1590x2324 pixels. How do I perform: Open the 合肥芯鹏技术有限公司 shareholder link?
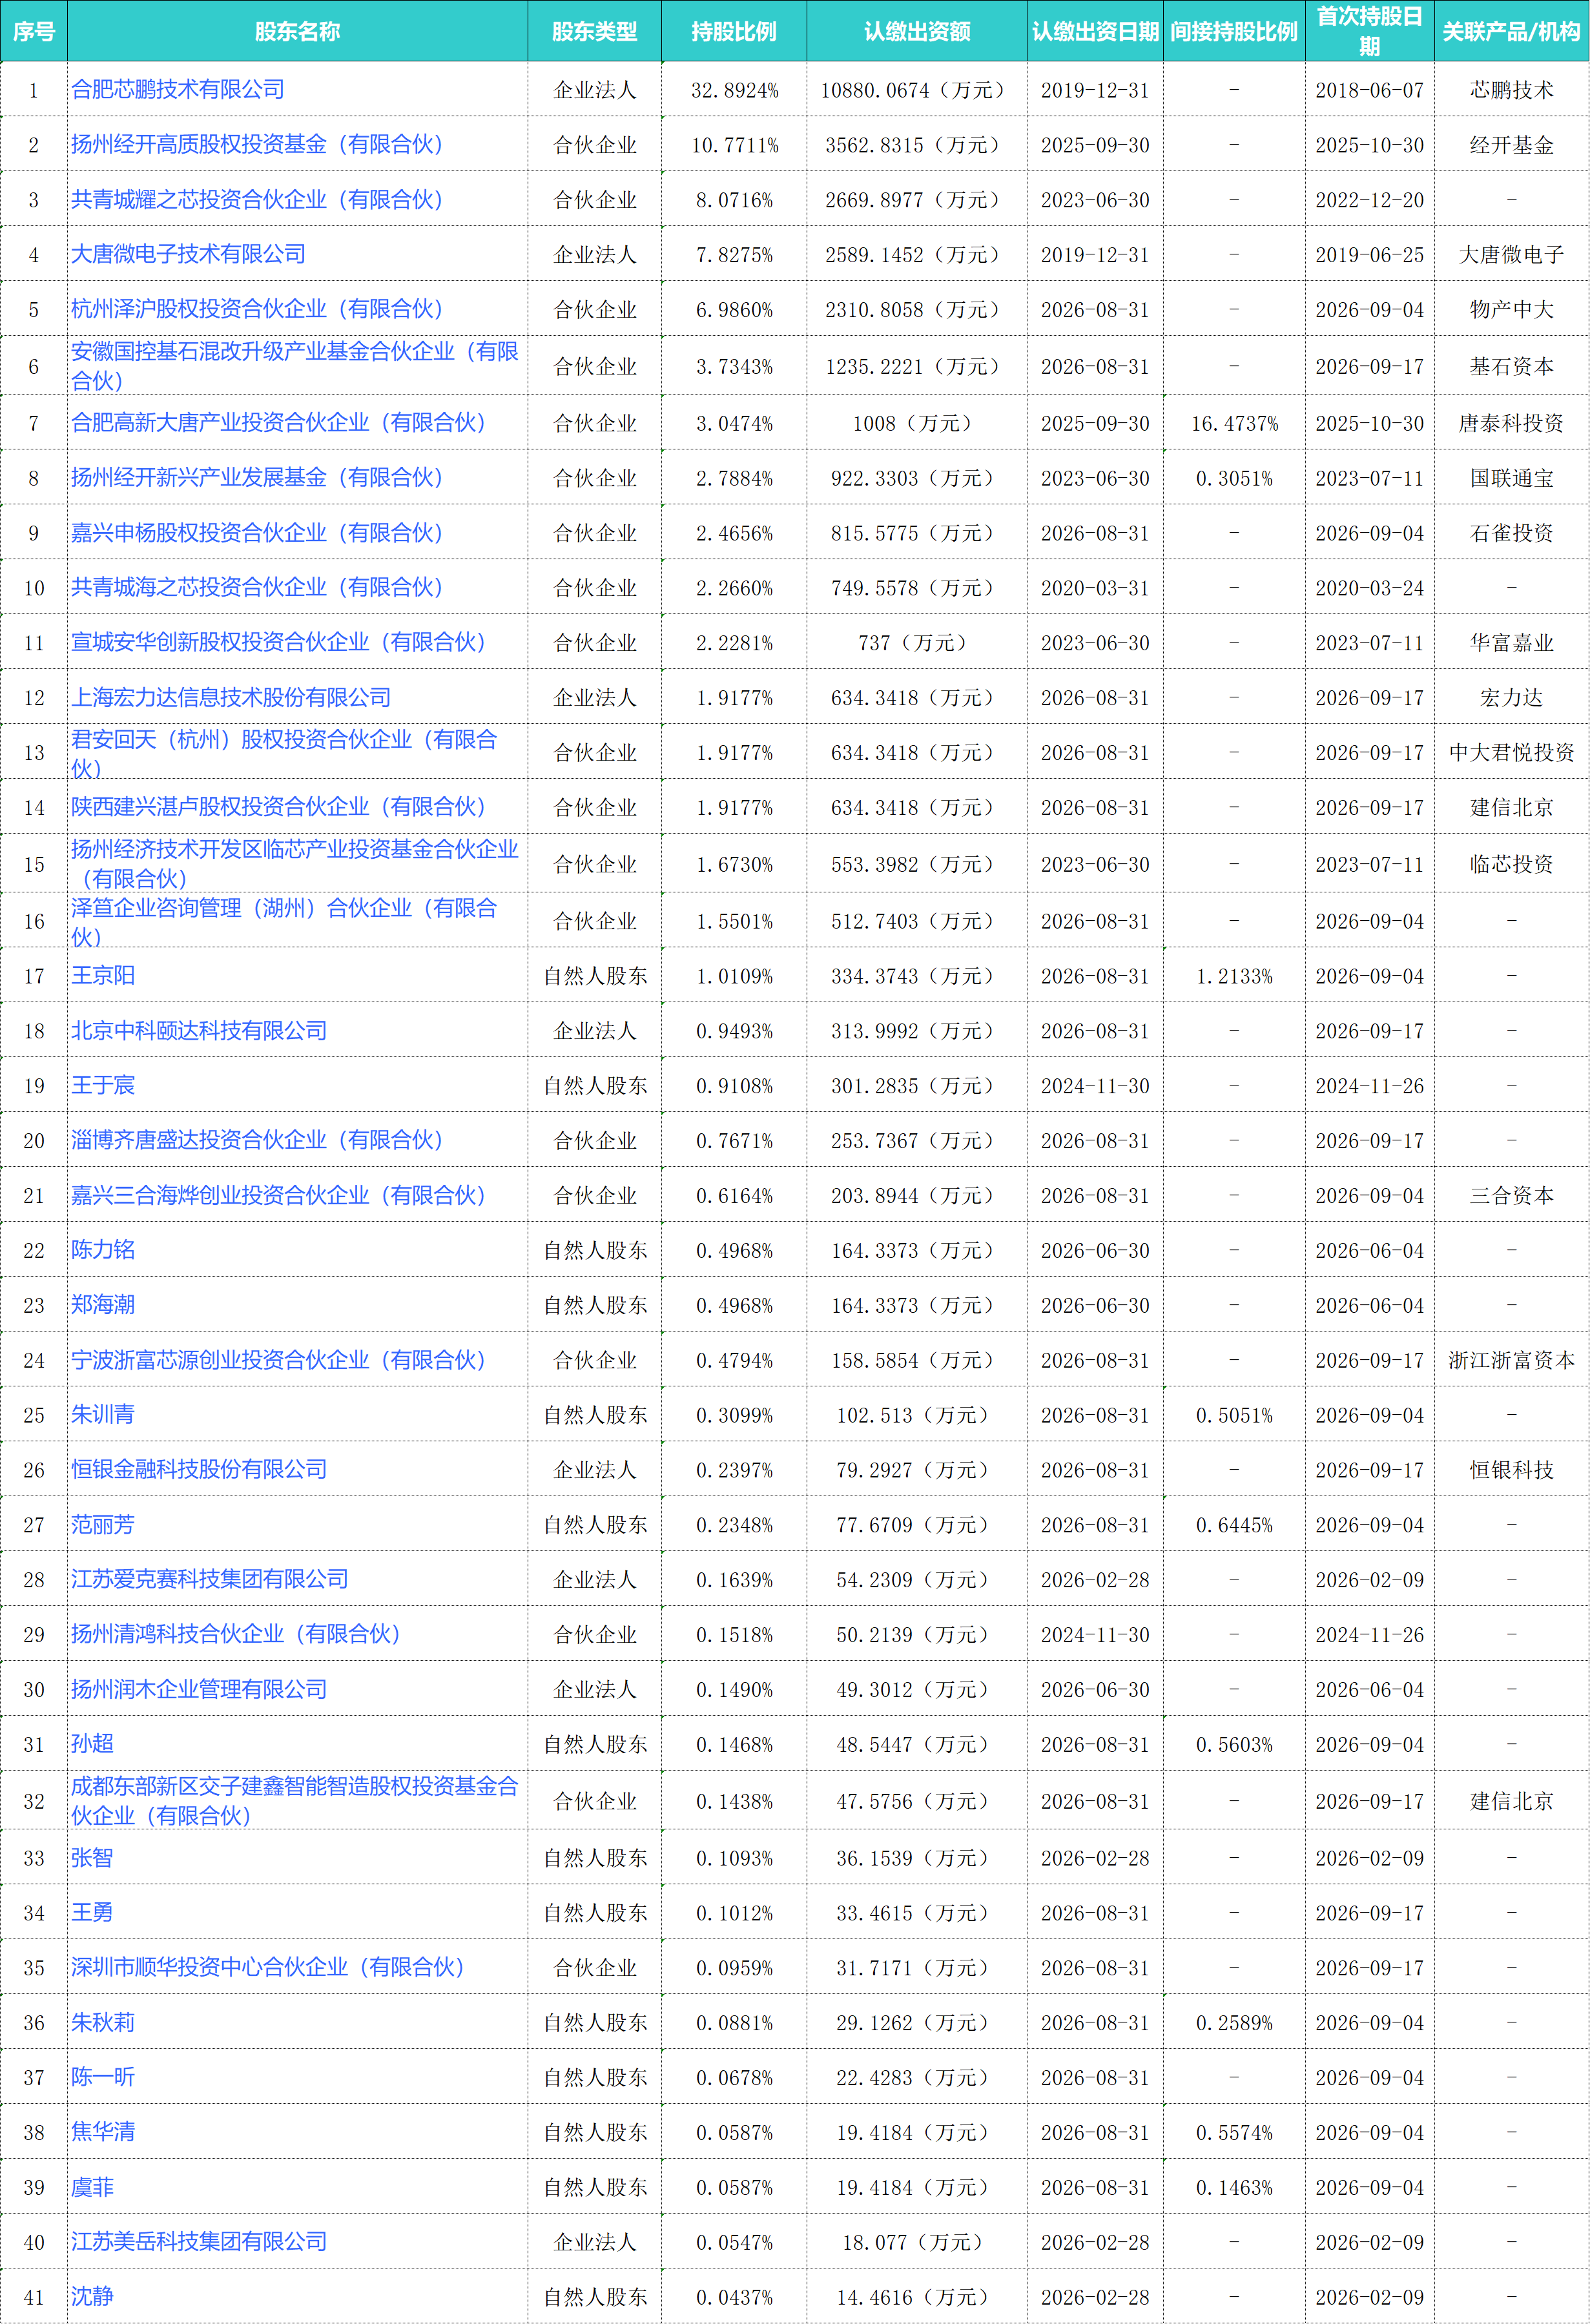[178, 90]
